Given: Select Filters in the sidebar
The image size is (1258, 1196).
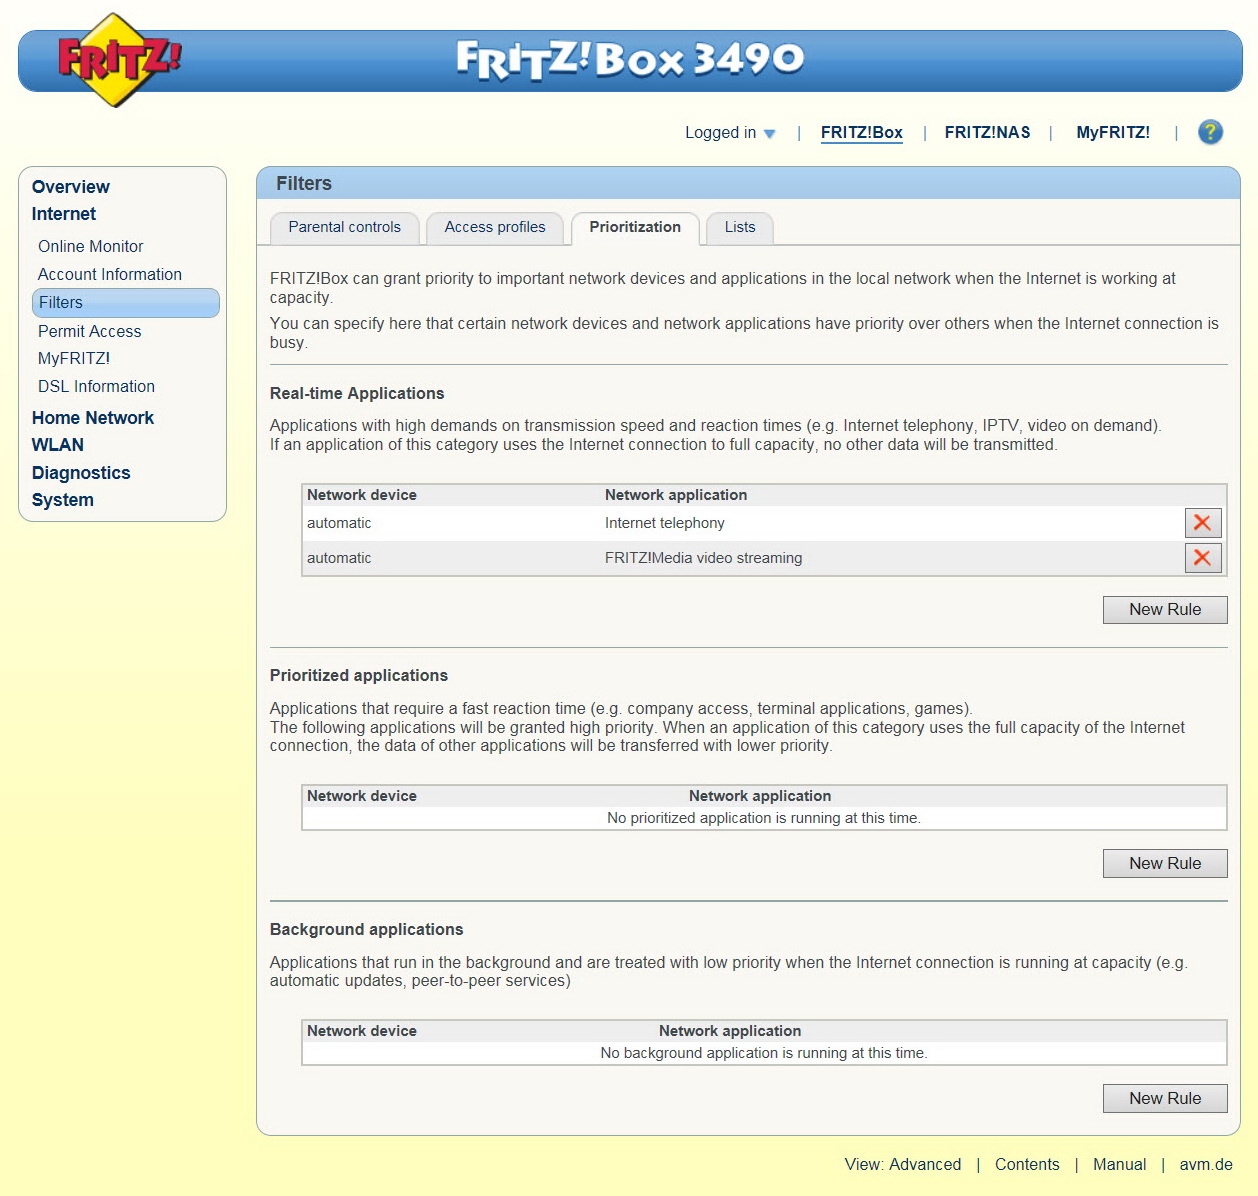Looking at the screenshot, I should (126, 303).
